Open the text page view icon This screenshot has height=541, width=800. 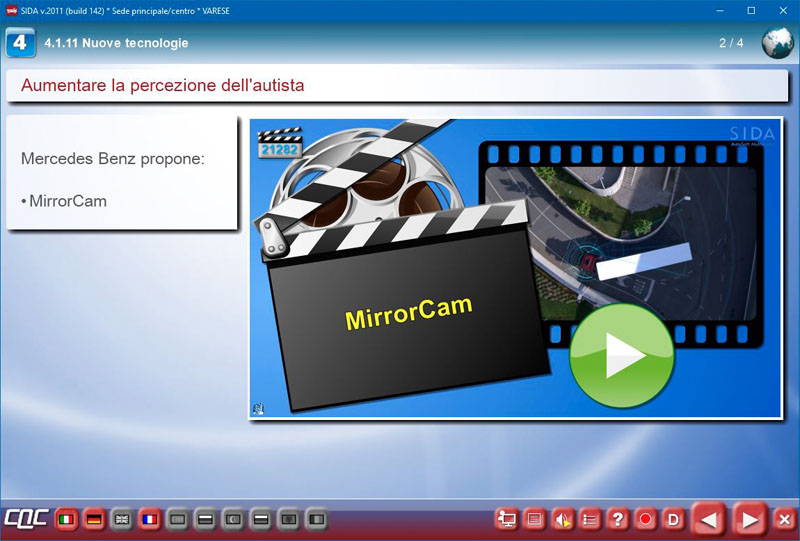[534, 519]
